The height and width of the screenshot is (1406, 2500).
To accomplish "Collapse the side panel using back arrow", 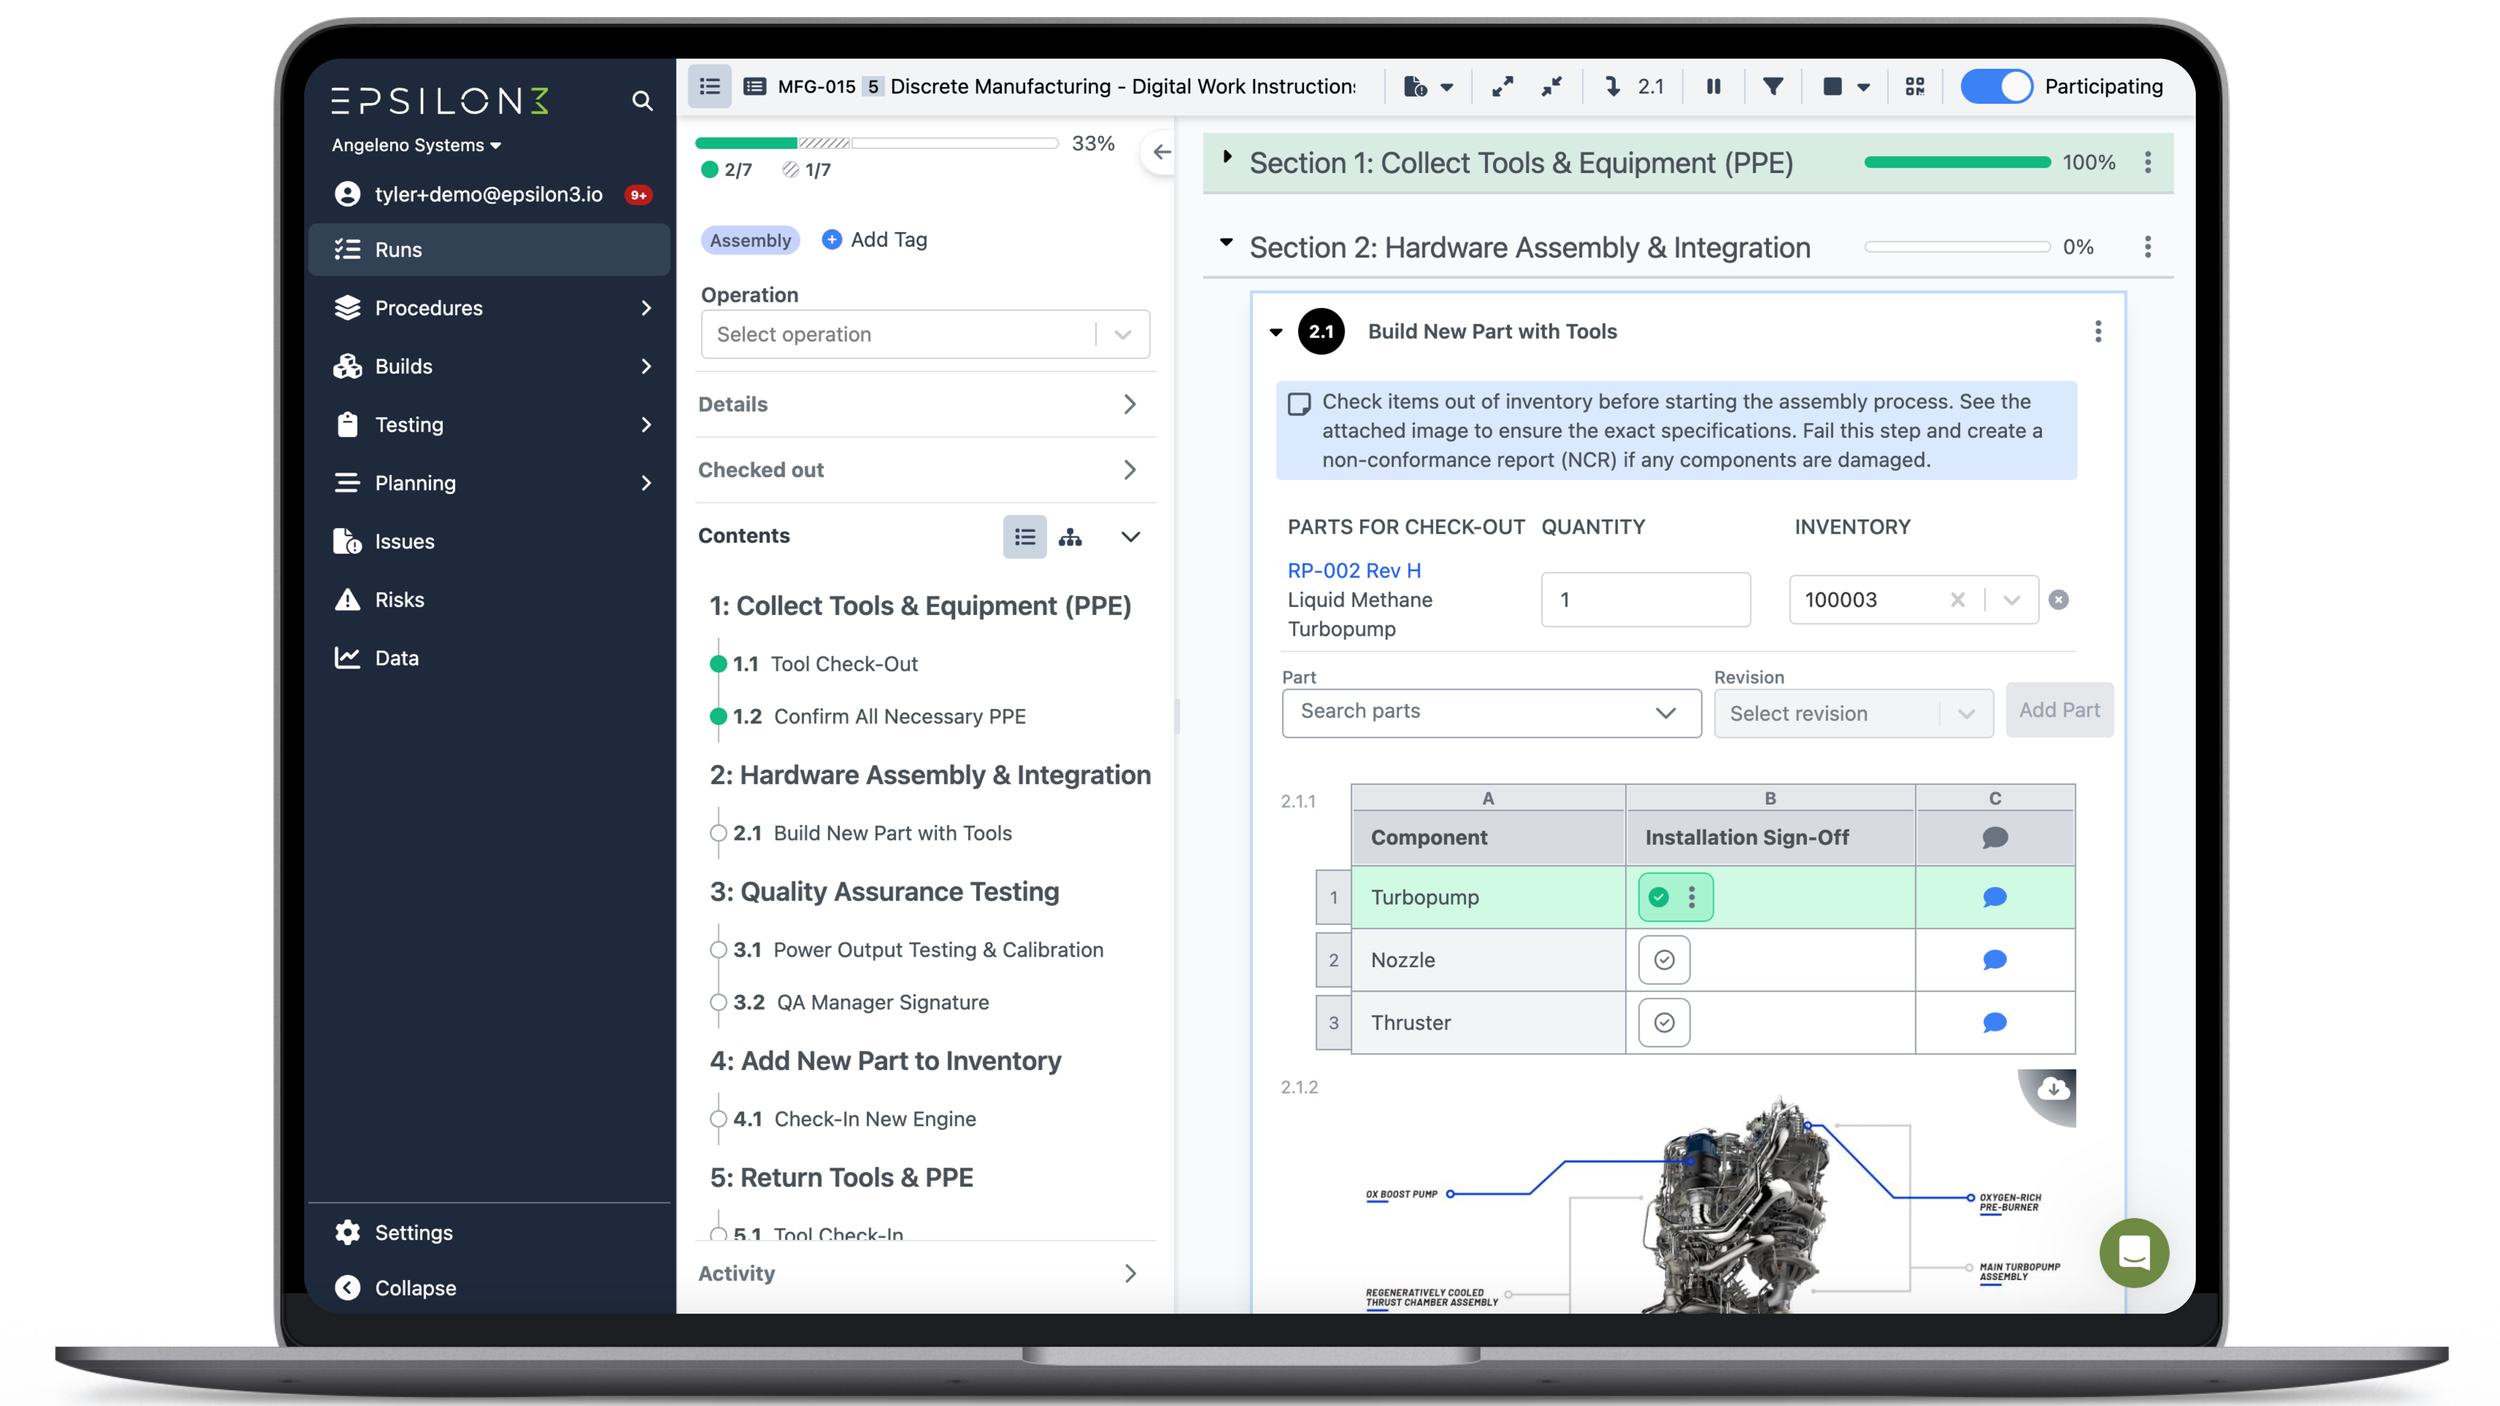I will click(x=1161, y=152).
